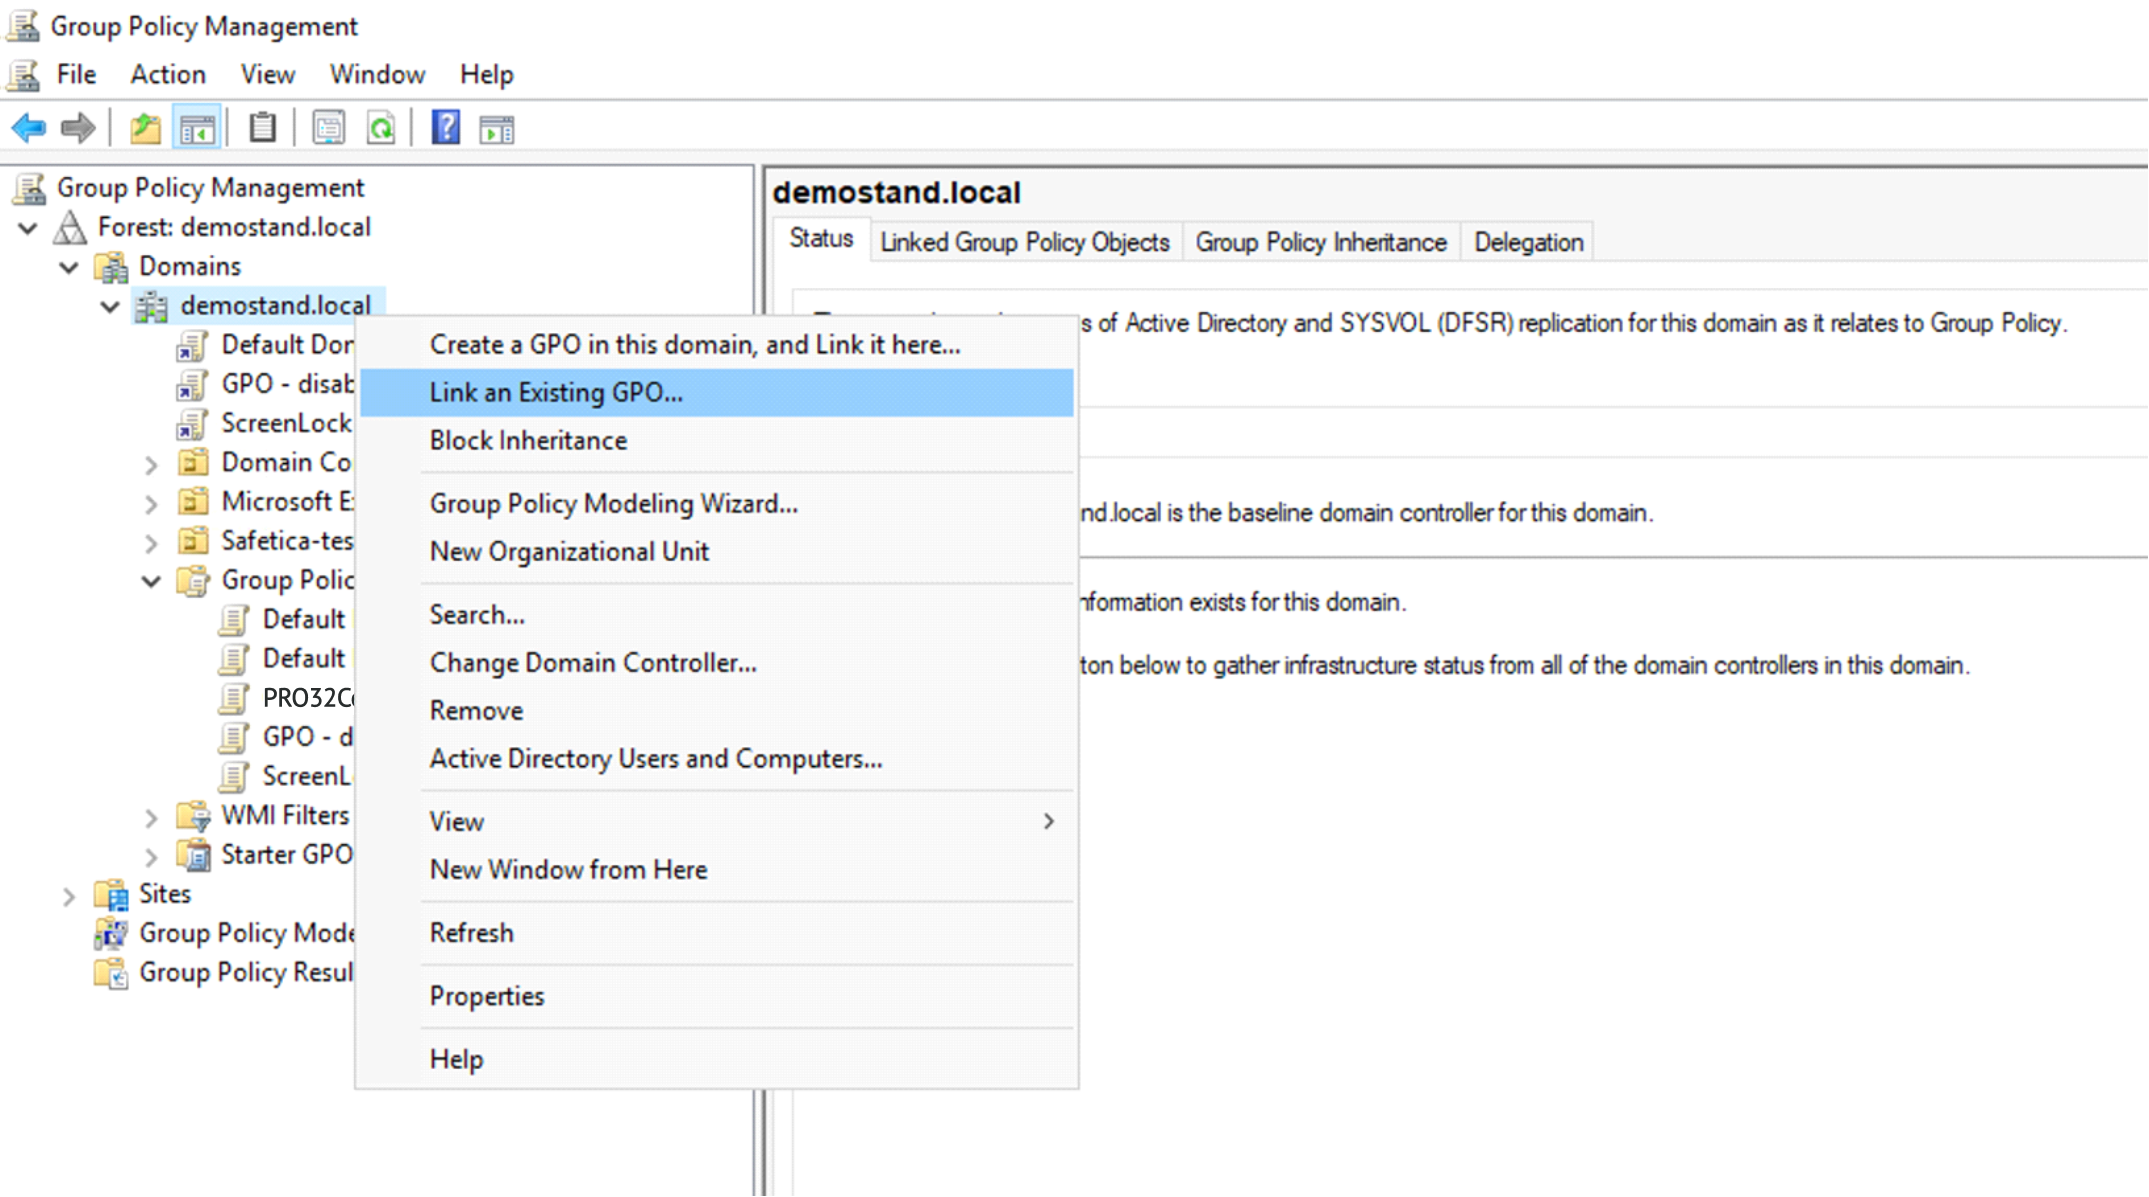The image size is (2149, 1197).
Task: Choose Block Inheritance from context menu
Action: pos(528,441)
